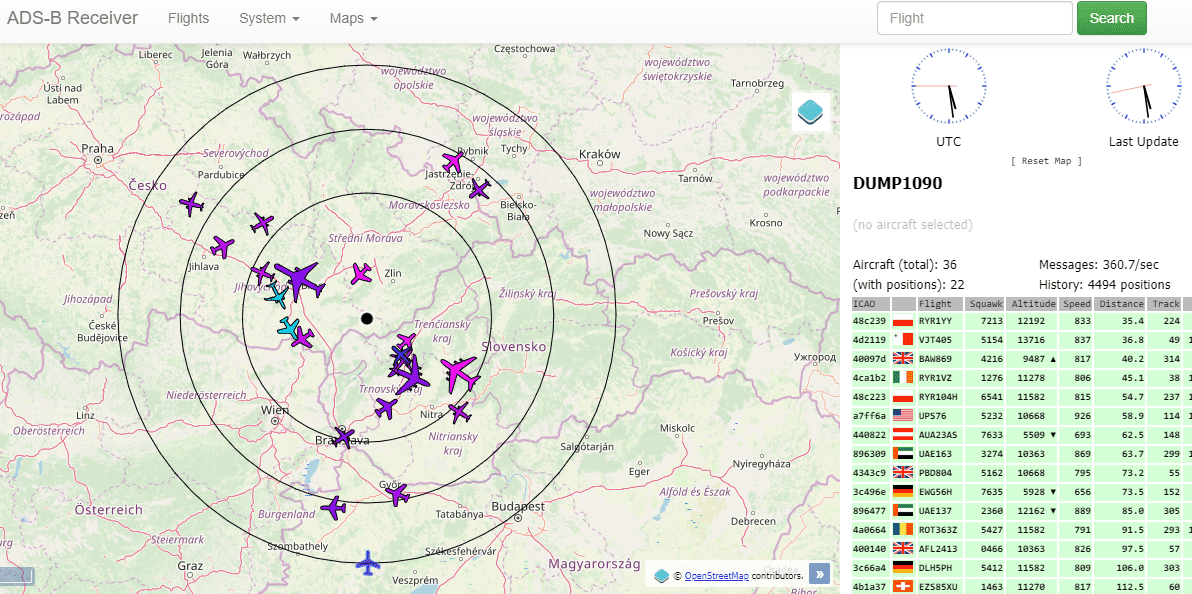Toggle sidebar with the double-arrow button

[x=819, y=574]
